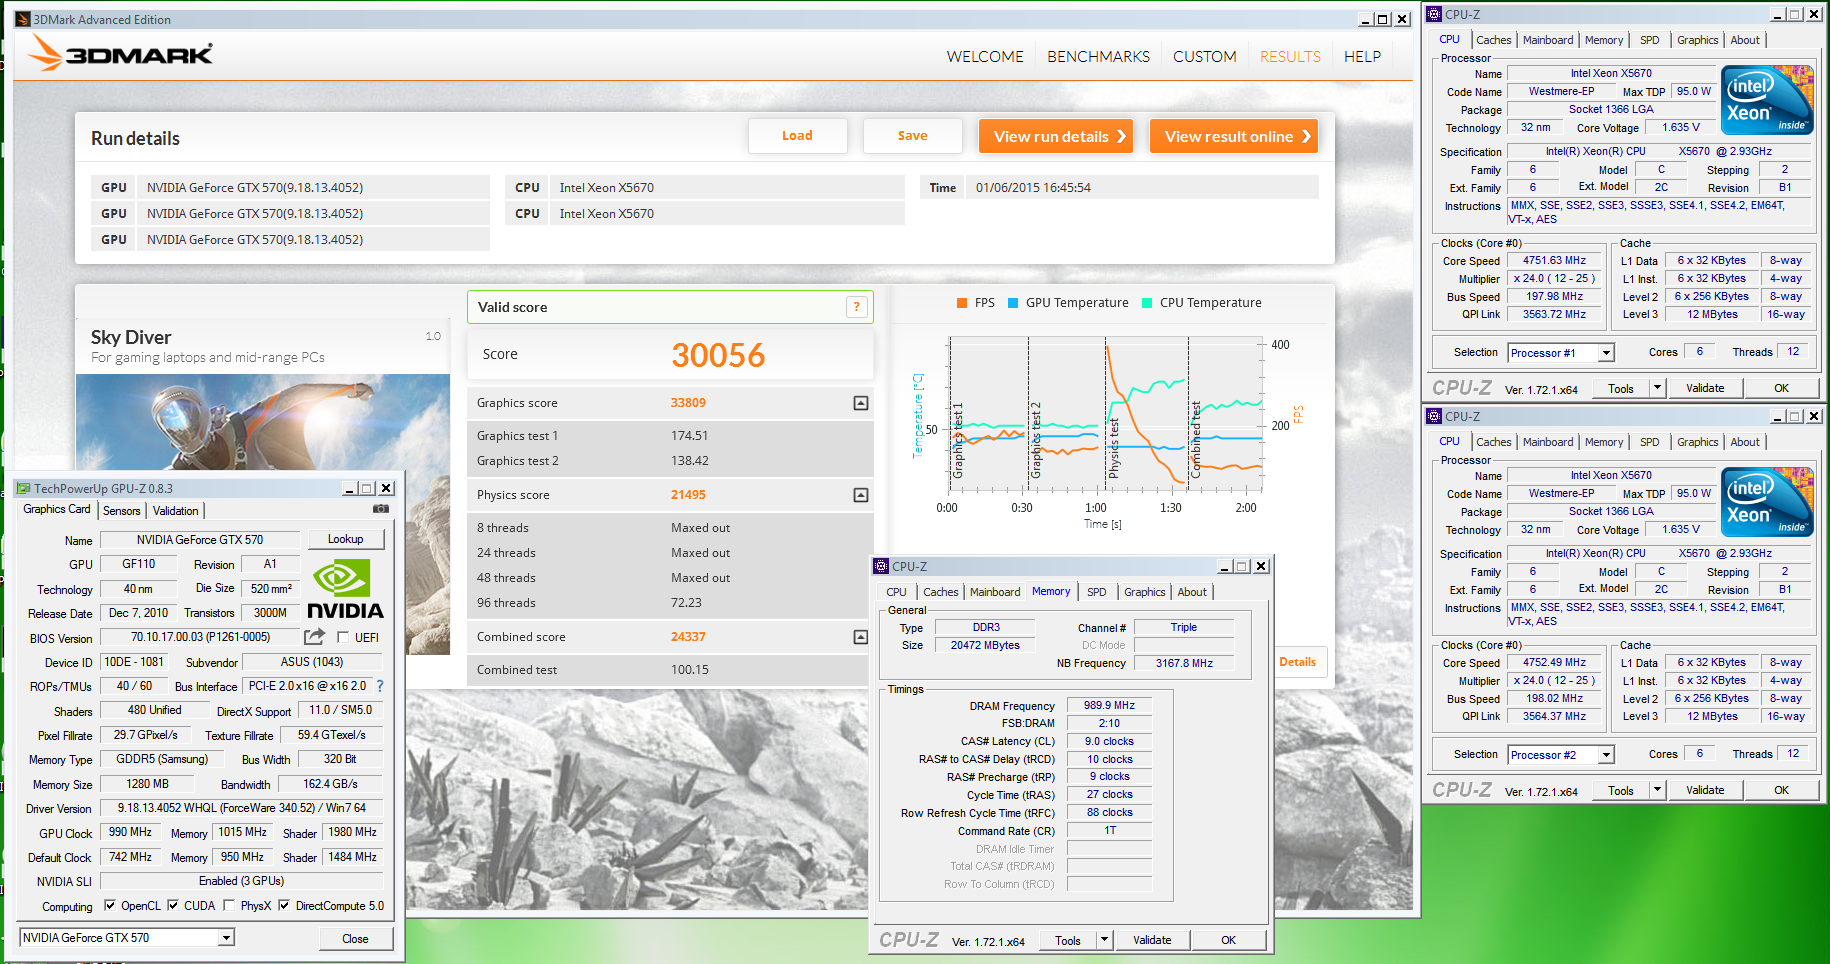This screenshot has width=1830, height=964.
Task: Click Intel Xeon logo in second CPU-Z window
Action: pyautogui.click(x=1767, y=502)
